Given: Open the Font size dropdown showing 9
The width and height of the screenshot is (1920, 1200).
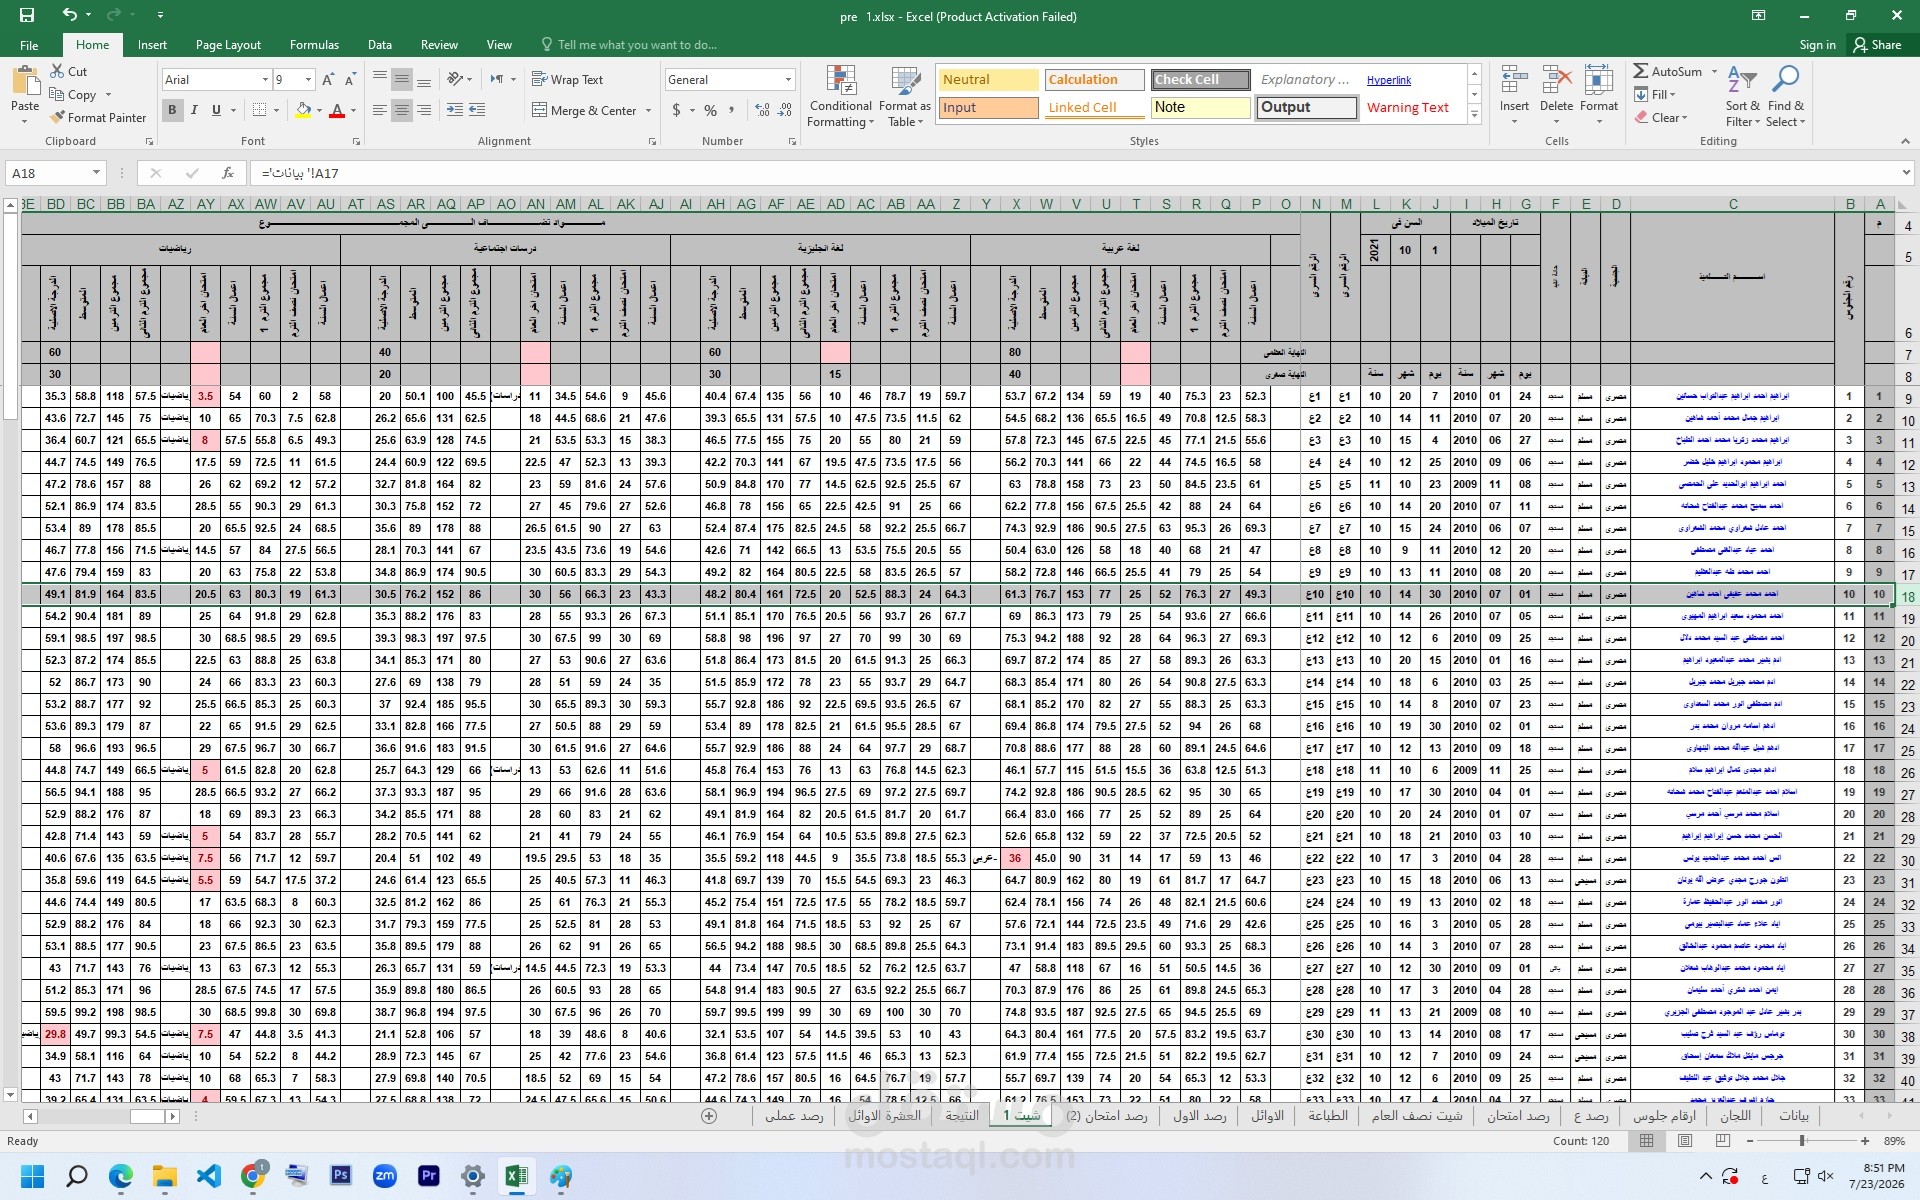Looking at the screenshot, I should [x=308, y=80].
